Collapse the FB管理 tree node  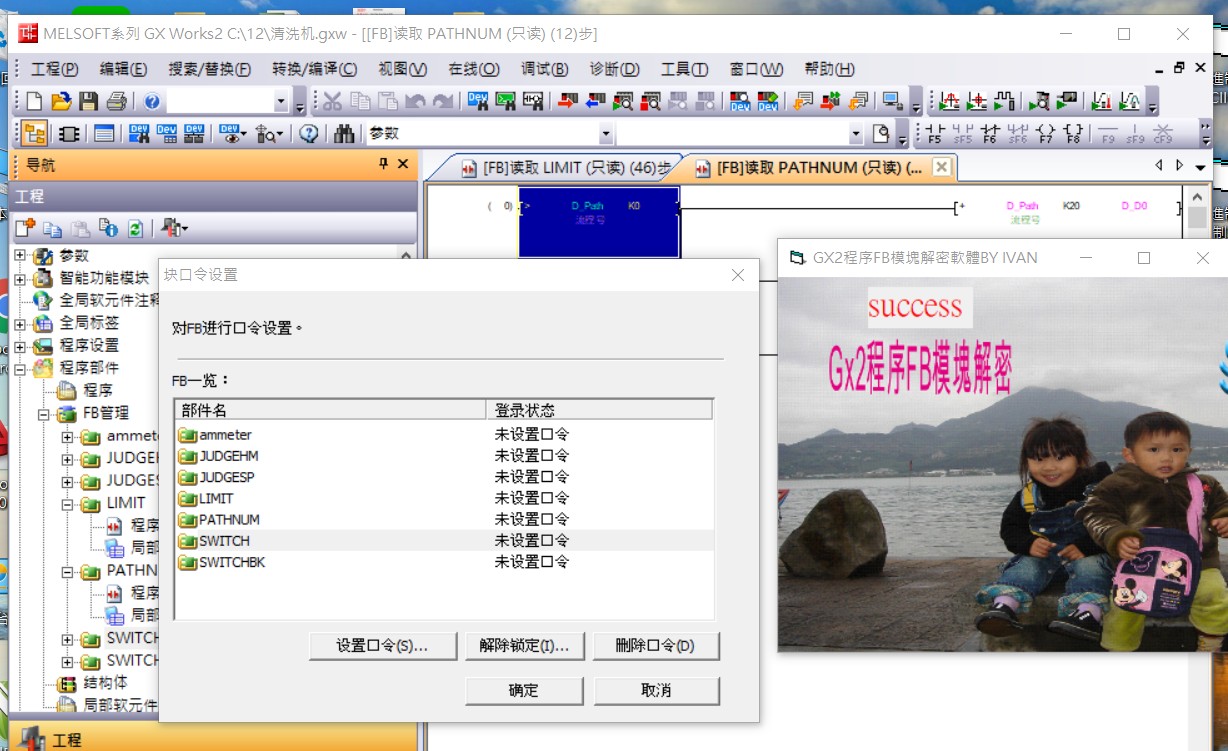44,413
